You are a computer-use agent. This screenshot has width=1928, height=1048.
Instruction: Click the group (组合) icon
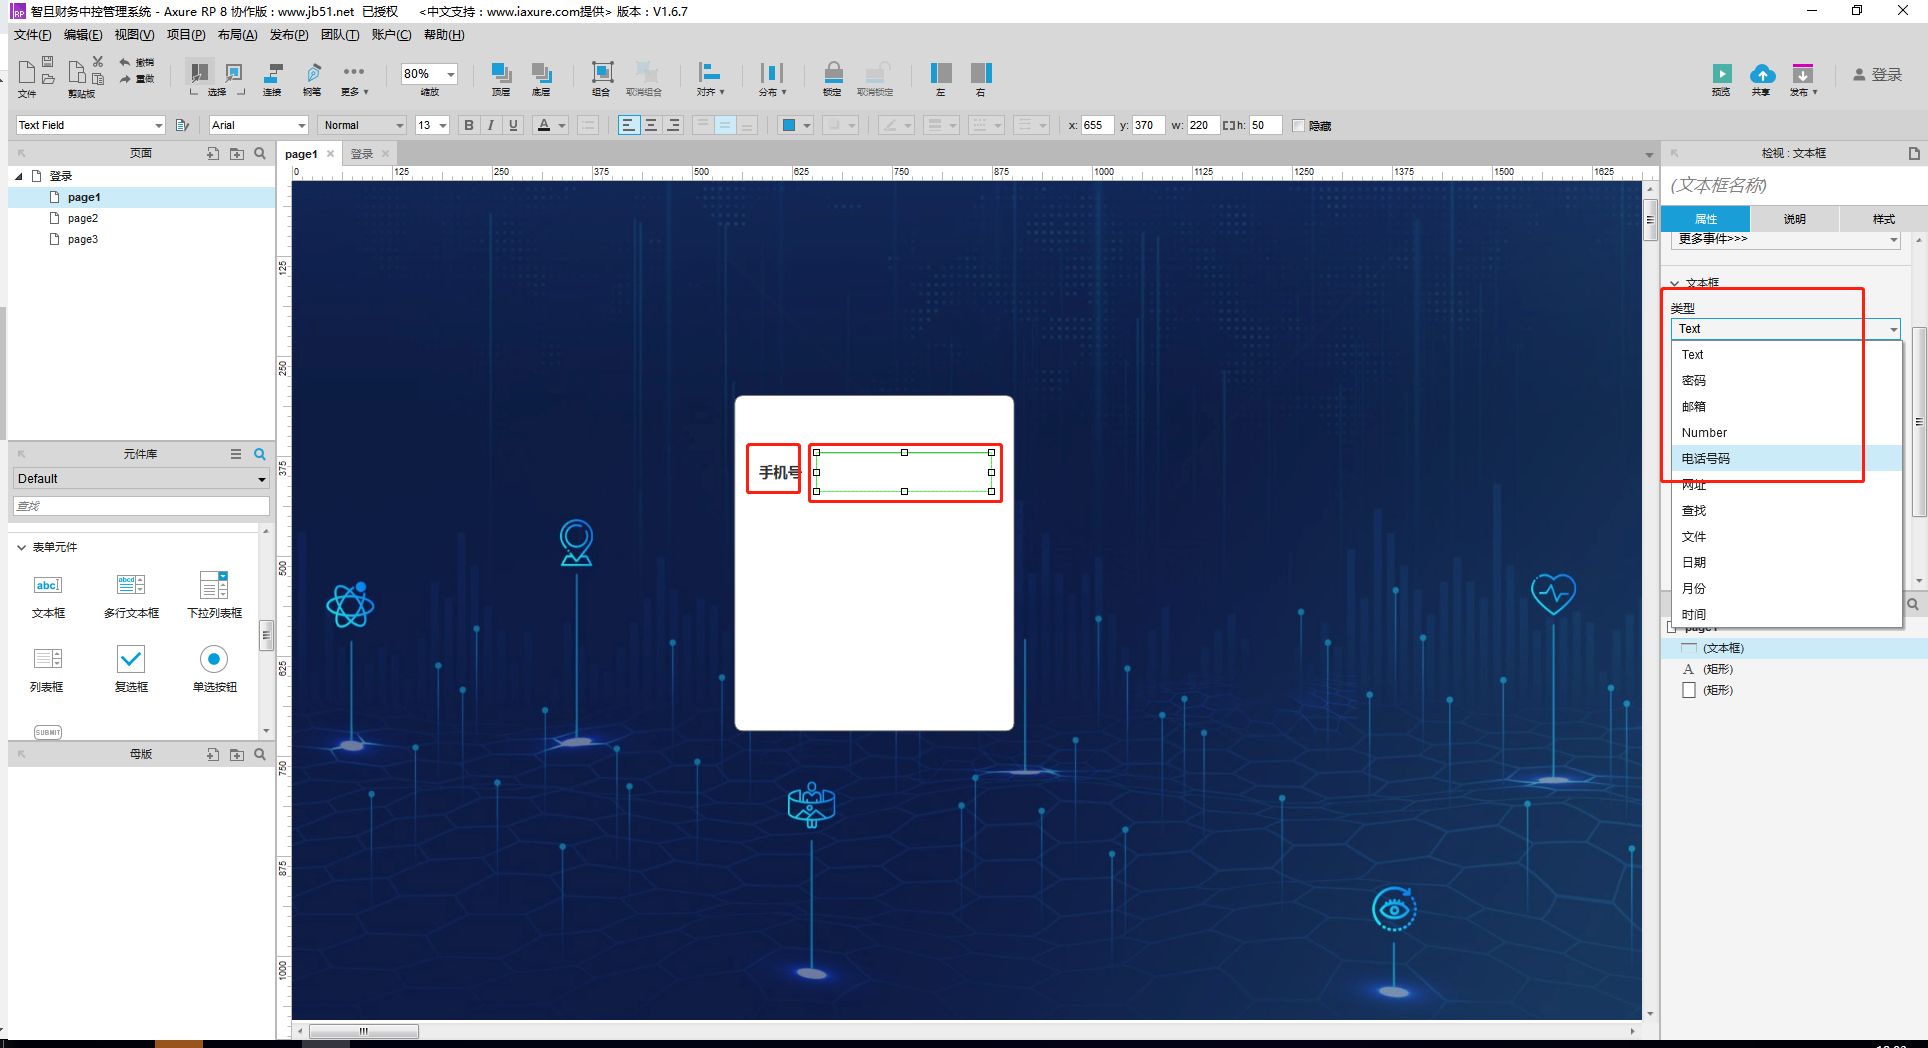pyautogui.click(x=602, y=72)
